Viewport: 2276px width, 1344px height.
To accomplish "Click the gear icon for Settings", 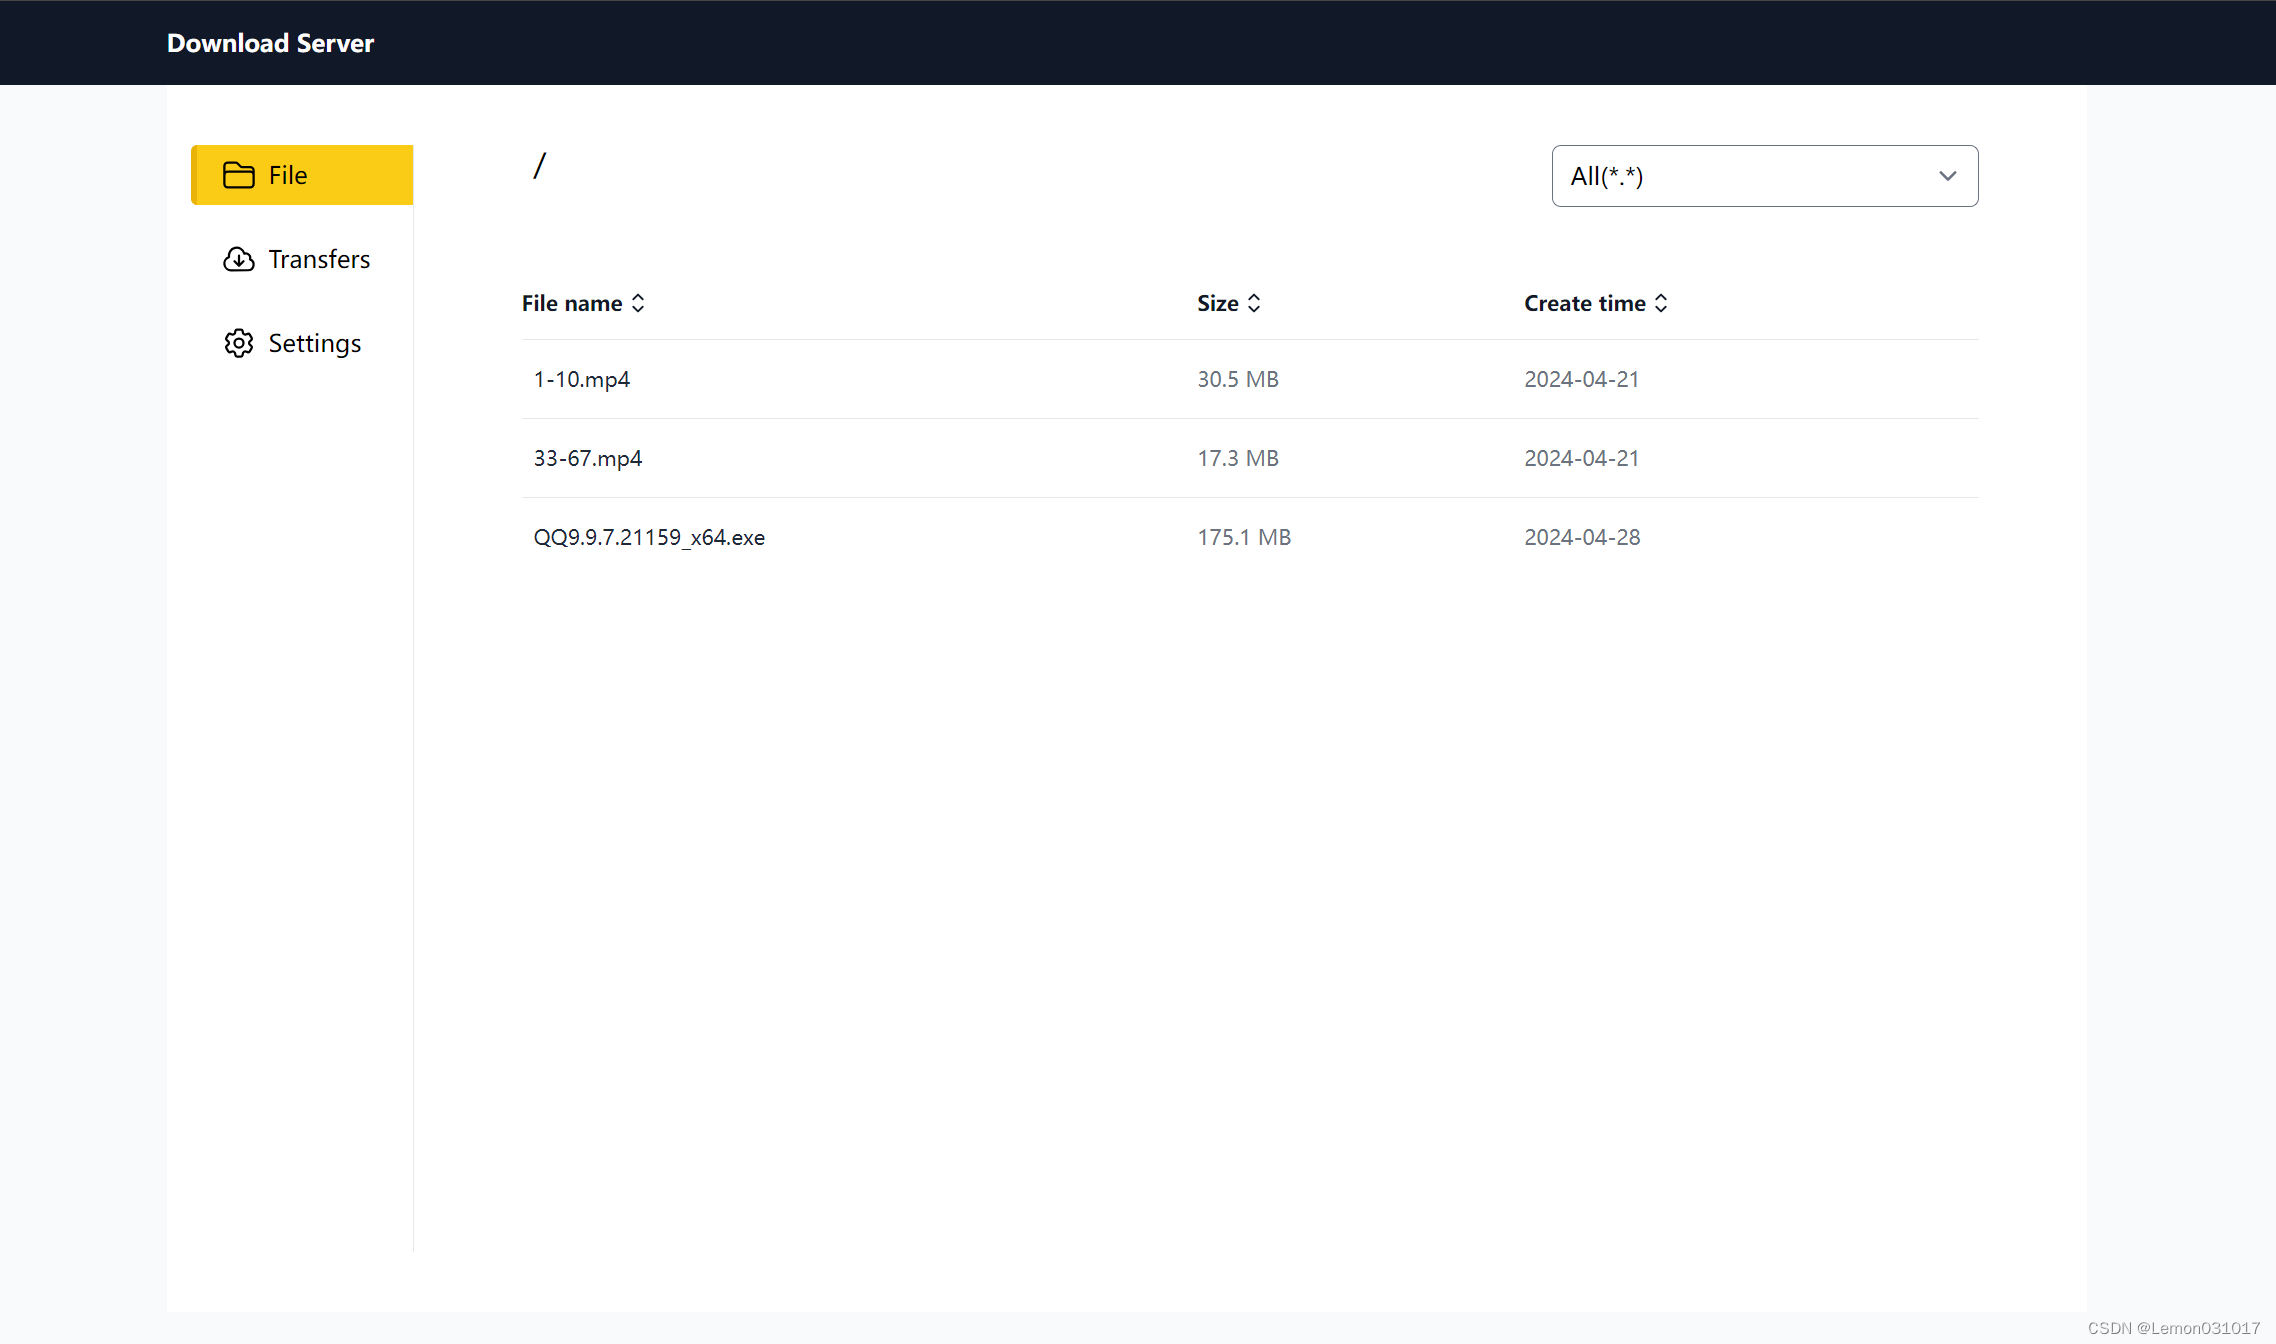I will pyautogui.click(x=238, y=343).
